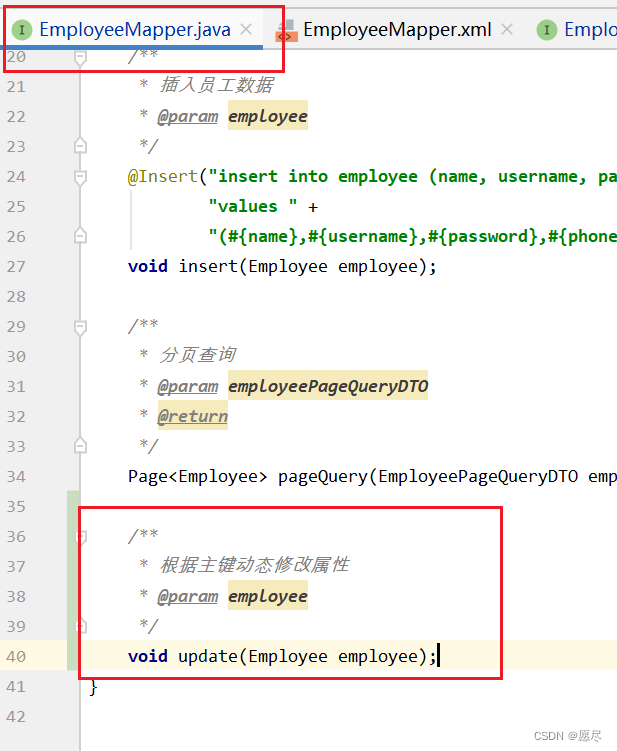Click the fold end marker at line 33
Screen dimensions: 617x751
80,446
